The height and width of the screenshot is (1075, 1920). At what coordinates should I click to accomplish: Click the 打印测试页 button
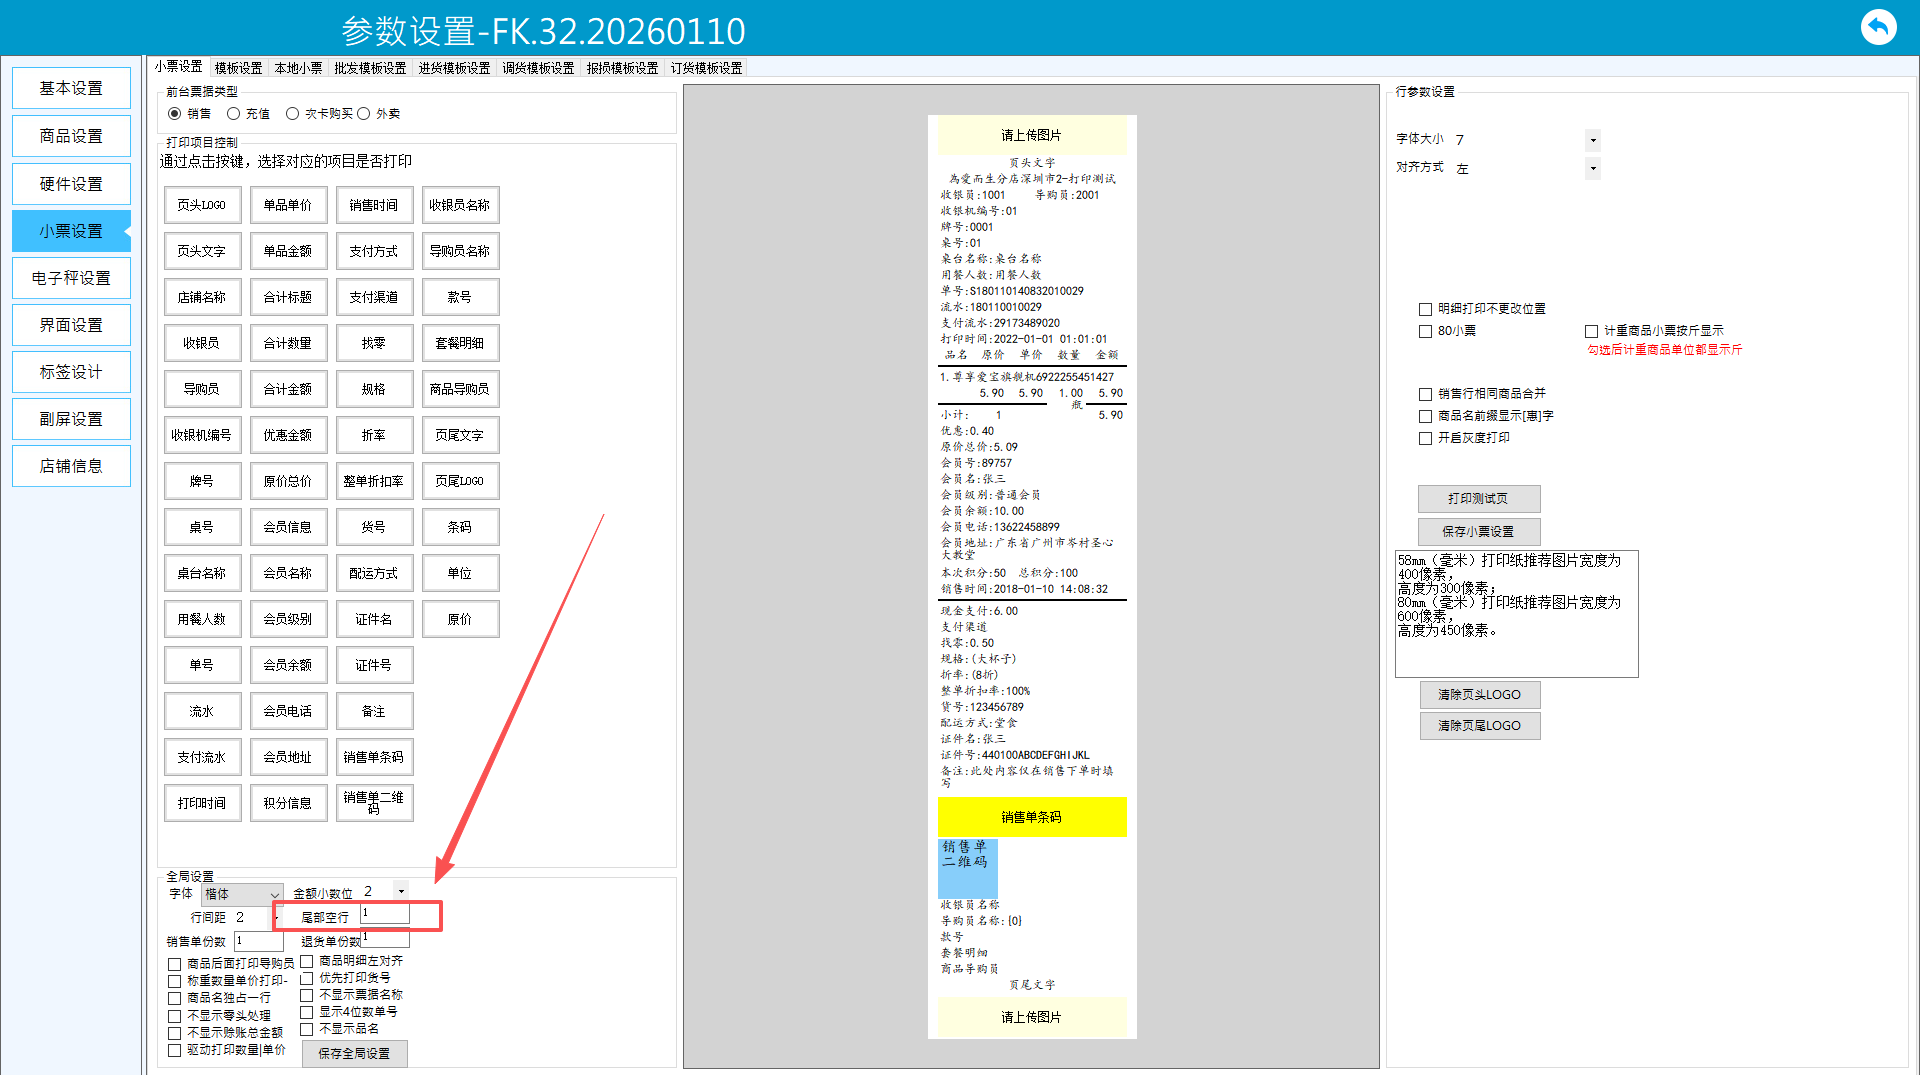[1478, 499]
